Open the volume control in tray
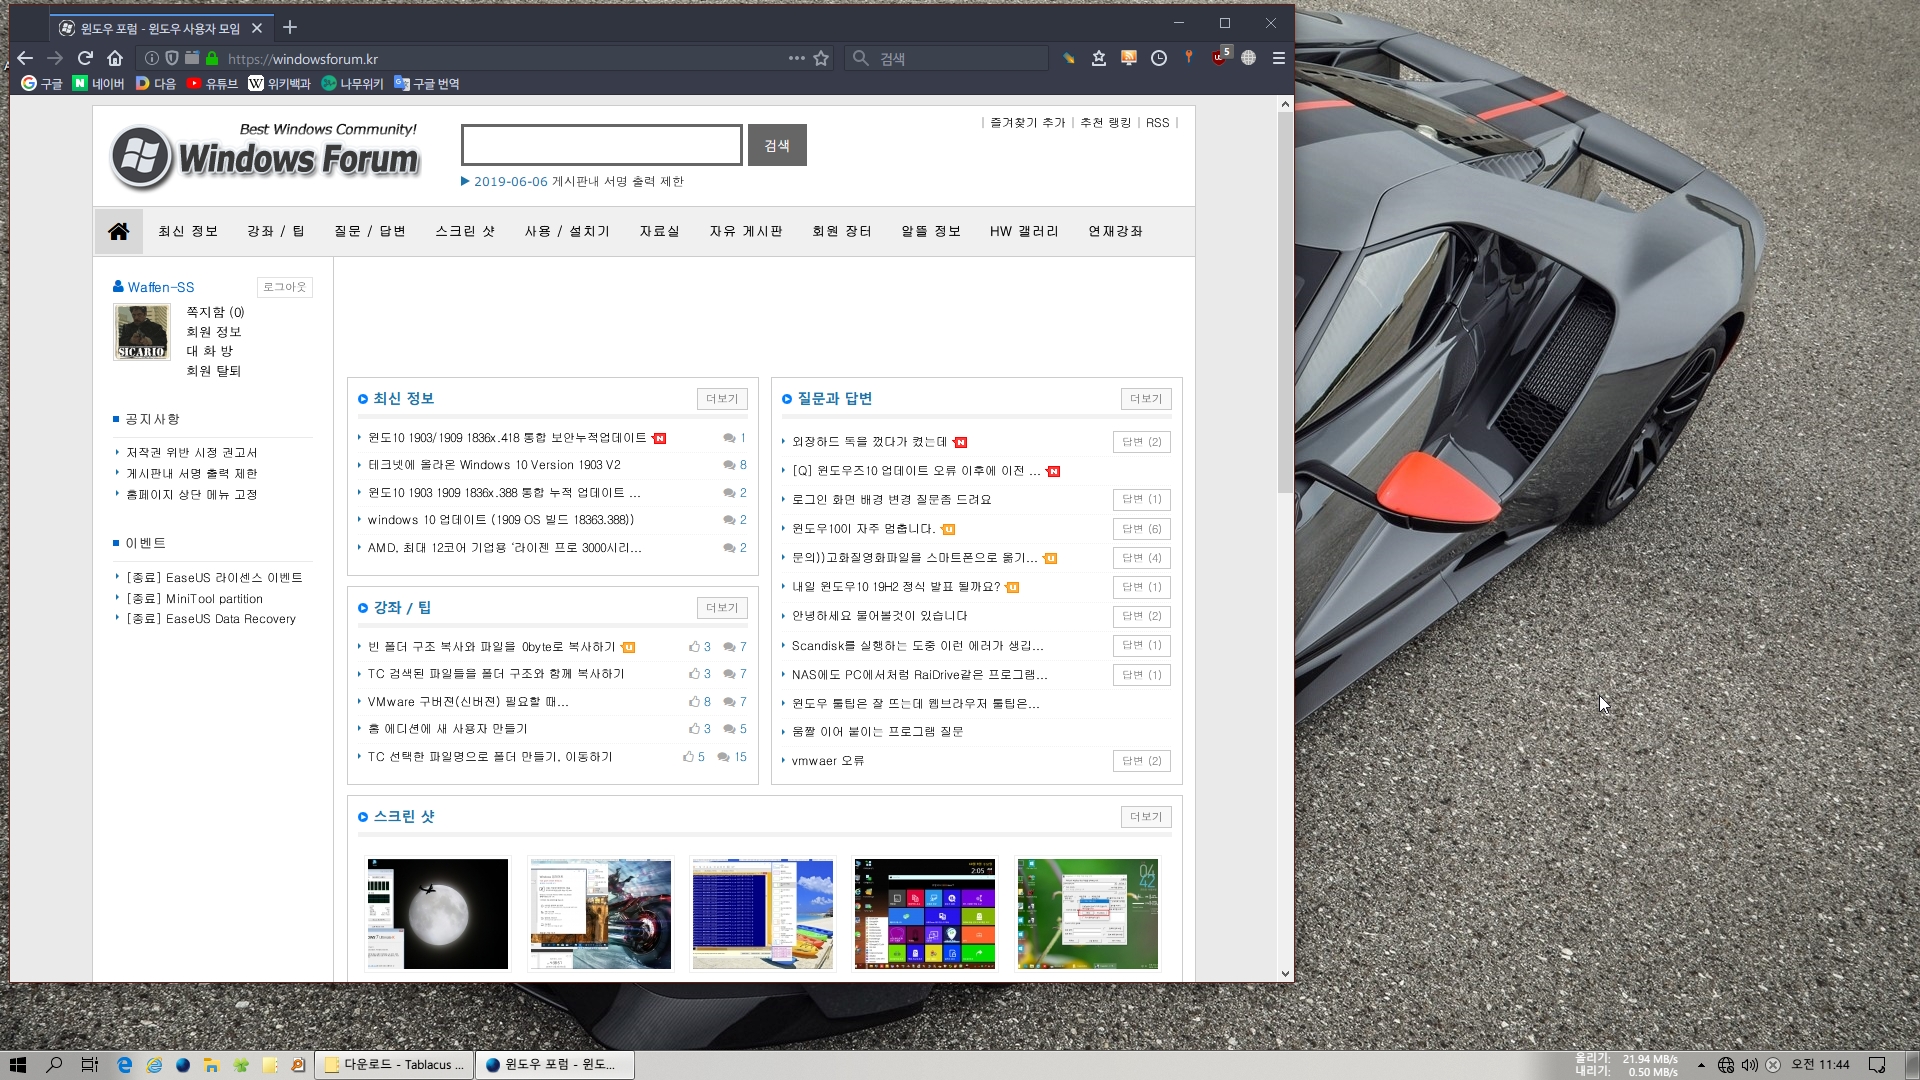The height and width of the screenshot is (1080, 1920). tap(1749, 1065)
